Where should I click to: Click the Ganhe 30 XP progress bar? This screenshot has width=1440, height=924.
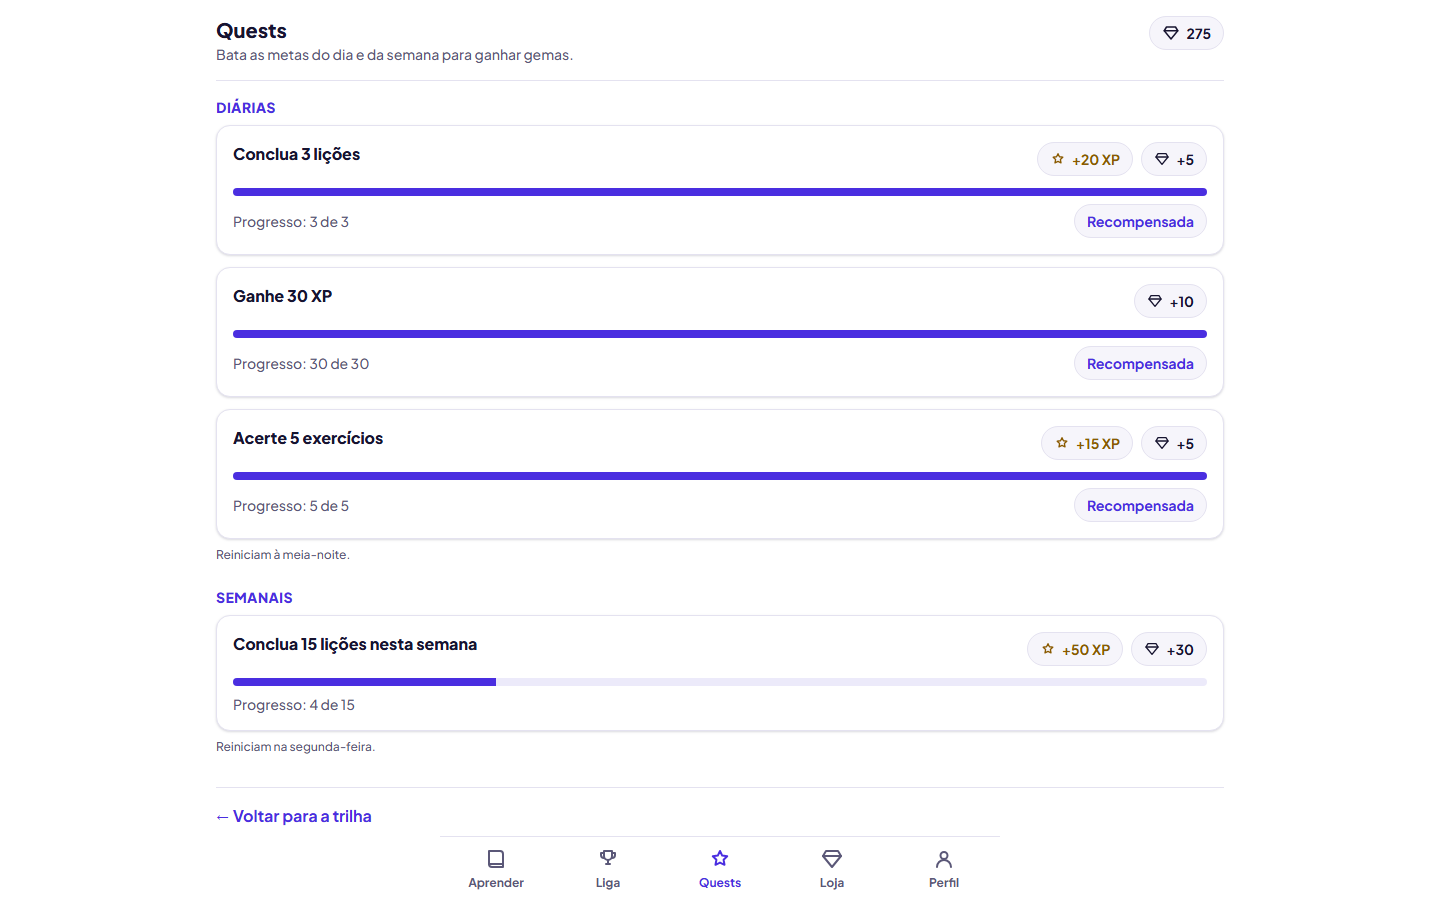720,334
